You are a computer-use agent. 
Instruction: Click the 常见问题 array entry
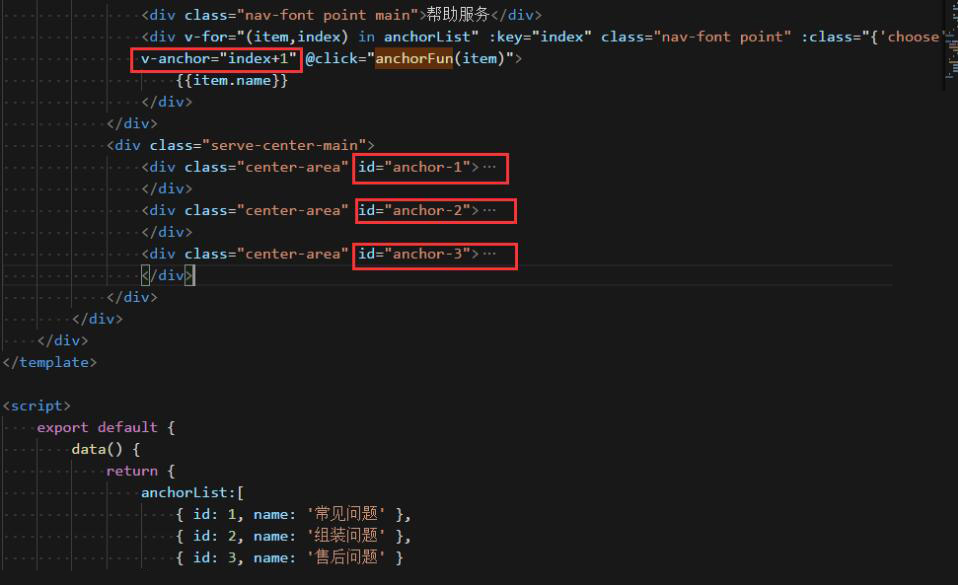[293, 514]
